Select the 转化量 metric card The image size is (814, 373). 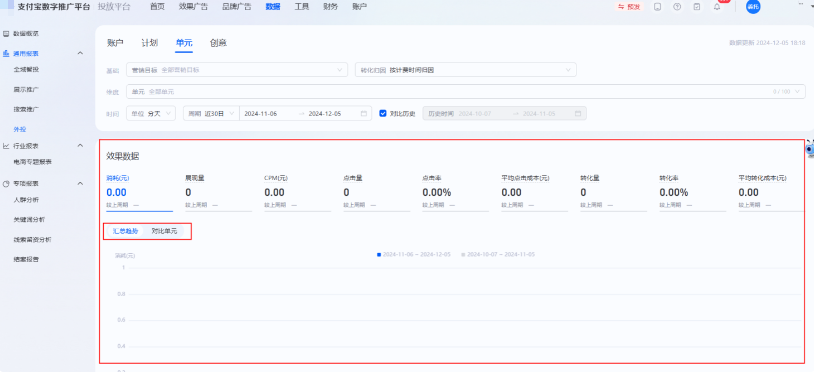pos(614,194)
